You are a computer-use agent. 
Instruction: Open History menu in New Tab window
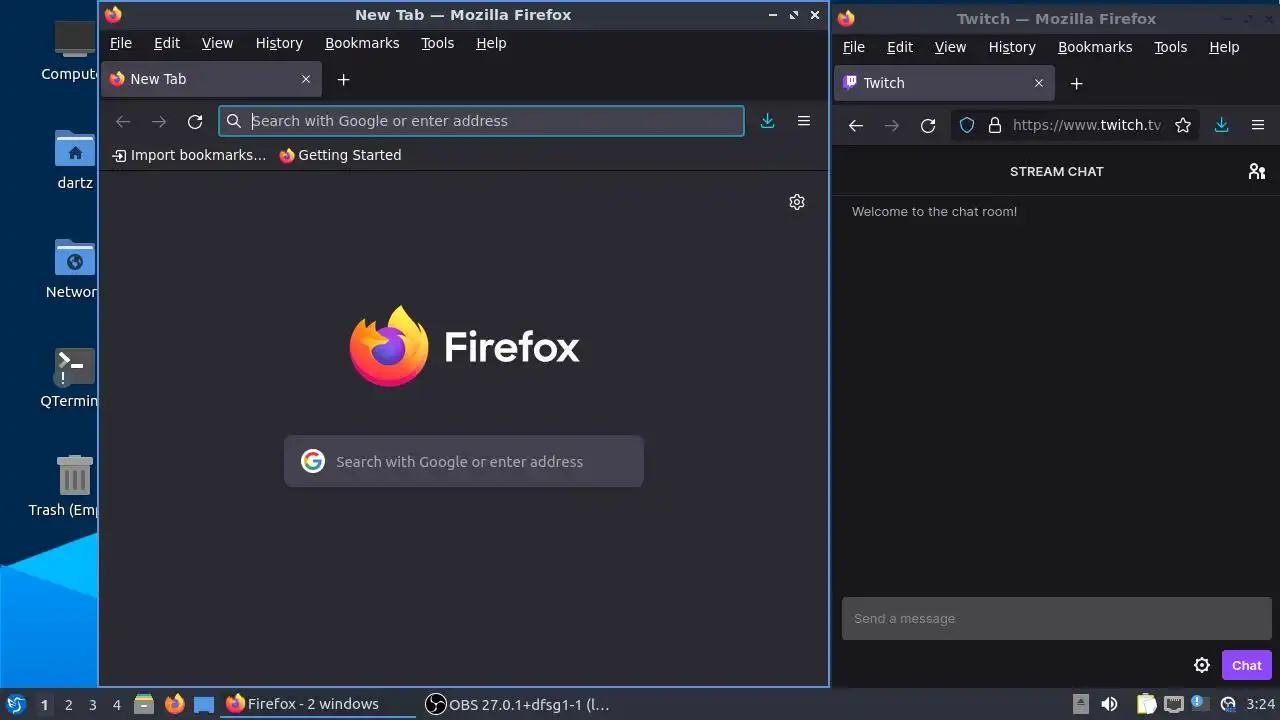point(279,43)
